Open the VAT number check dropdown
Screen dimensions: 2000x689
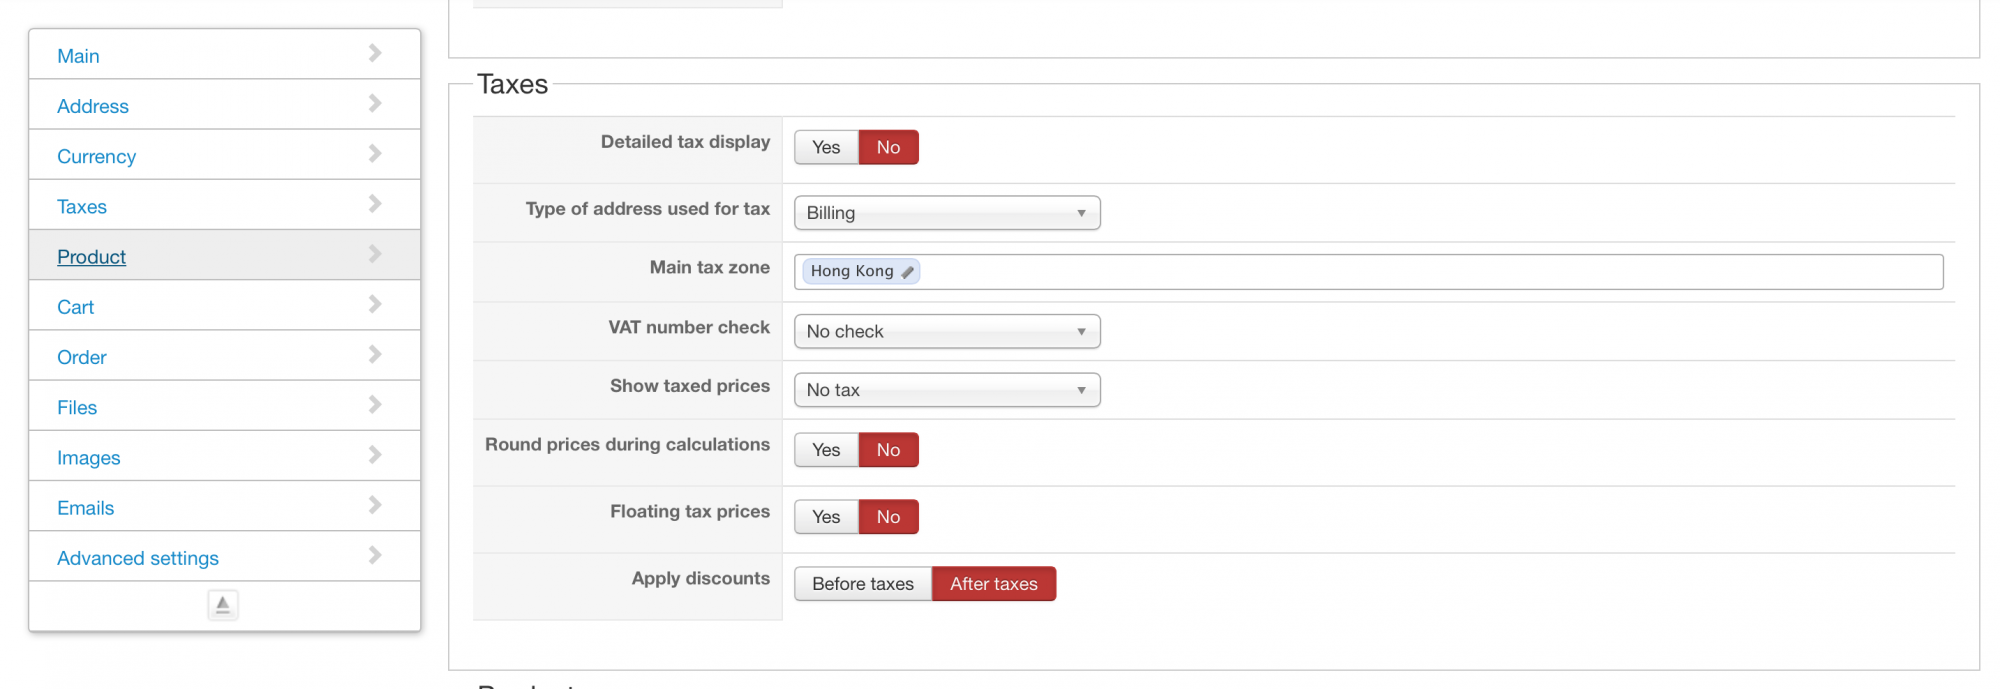click(x=946, y=332)
